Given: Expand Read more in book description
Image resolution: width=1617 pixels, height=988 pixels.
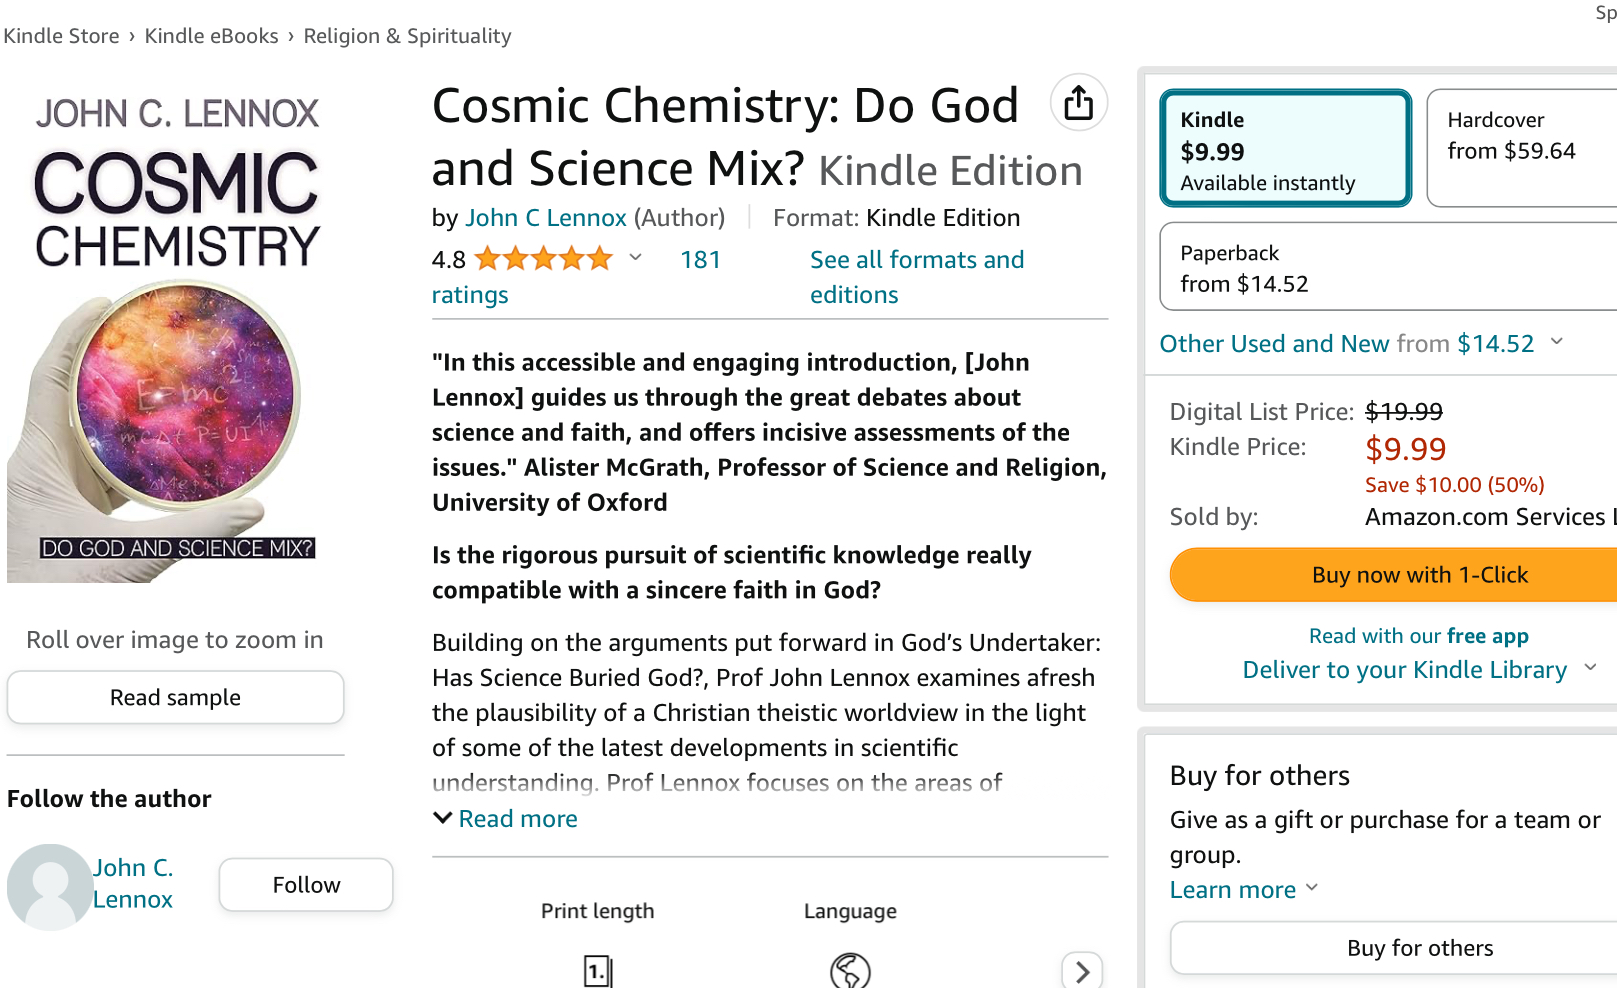Looking at the screenshot, I should [x=506, y=819].
